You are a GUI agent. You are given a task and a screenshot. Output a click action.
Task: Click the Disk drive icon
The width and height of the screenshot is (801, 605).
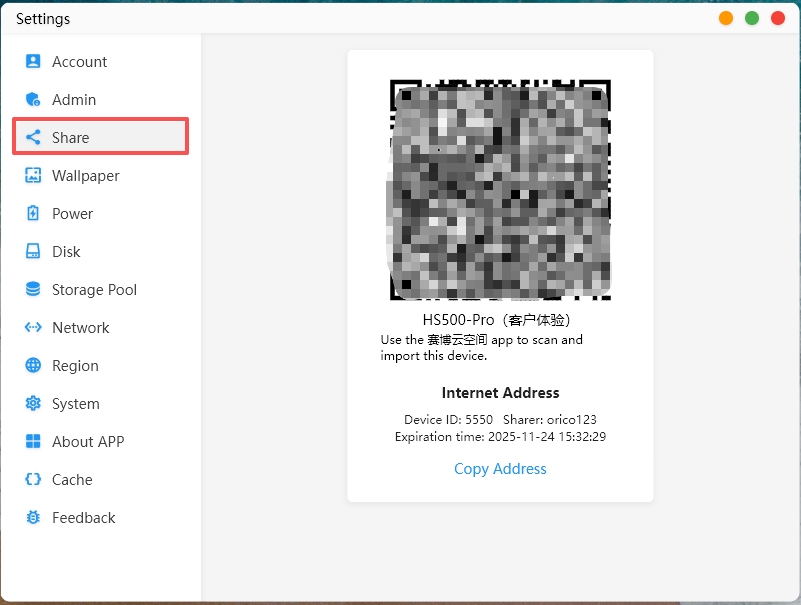[x=33, y=251]
